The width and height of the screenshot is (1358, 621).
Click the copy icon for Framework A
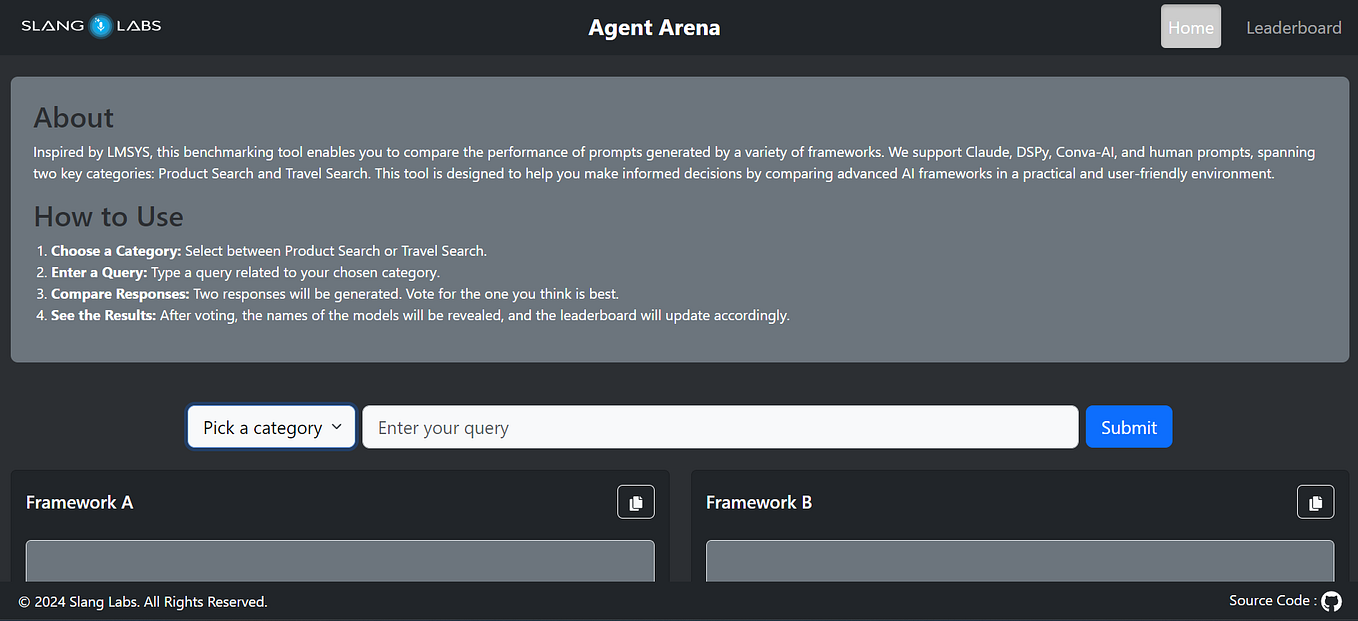[x=636, y=501]
